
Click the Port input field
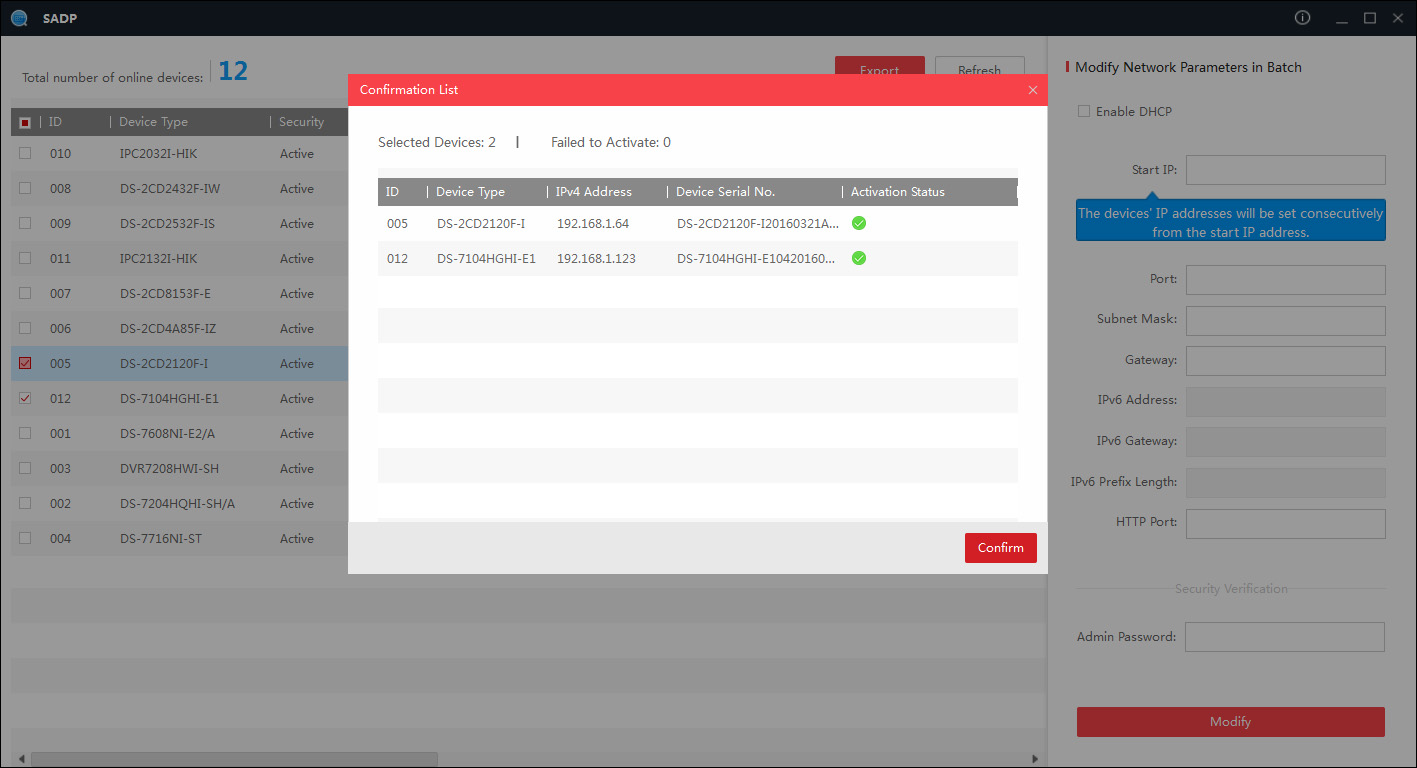1286,280
